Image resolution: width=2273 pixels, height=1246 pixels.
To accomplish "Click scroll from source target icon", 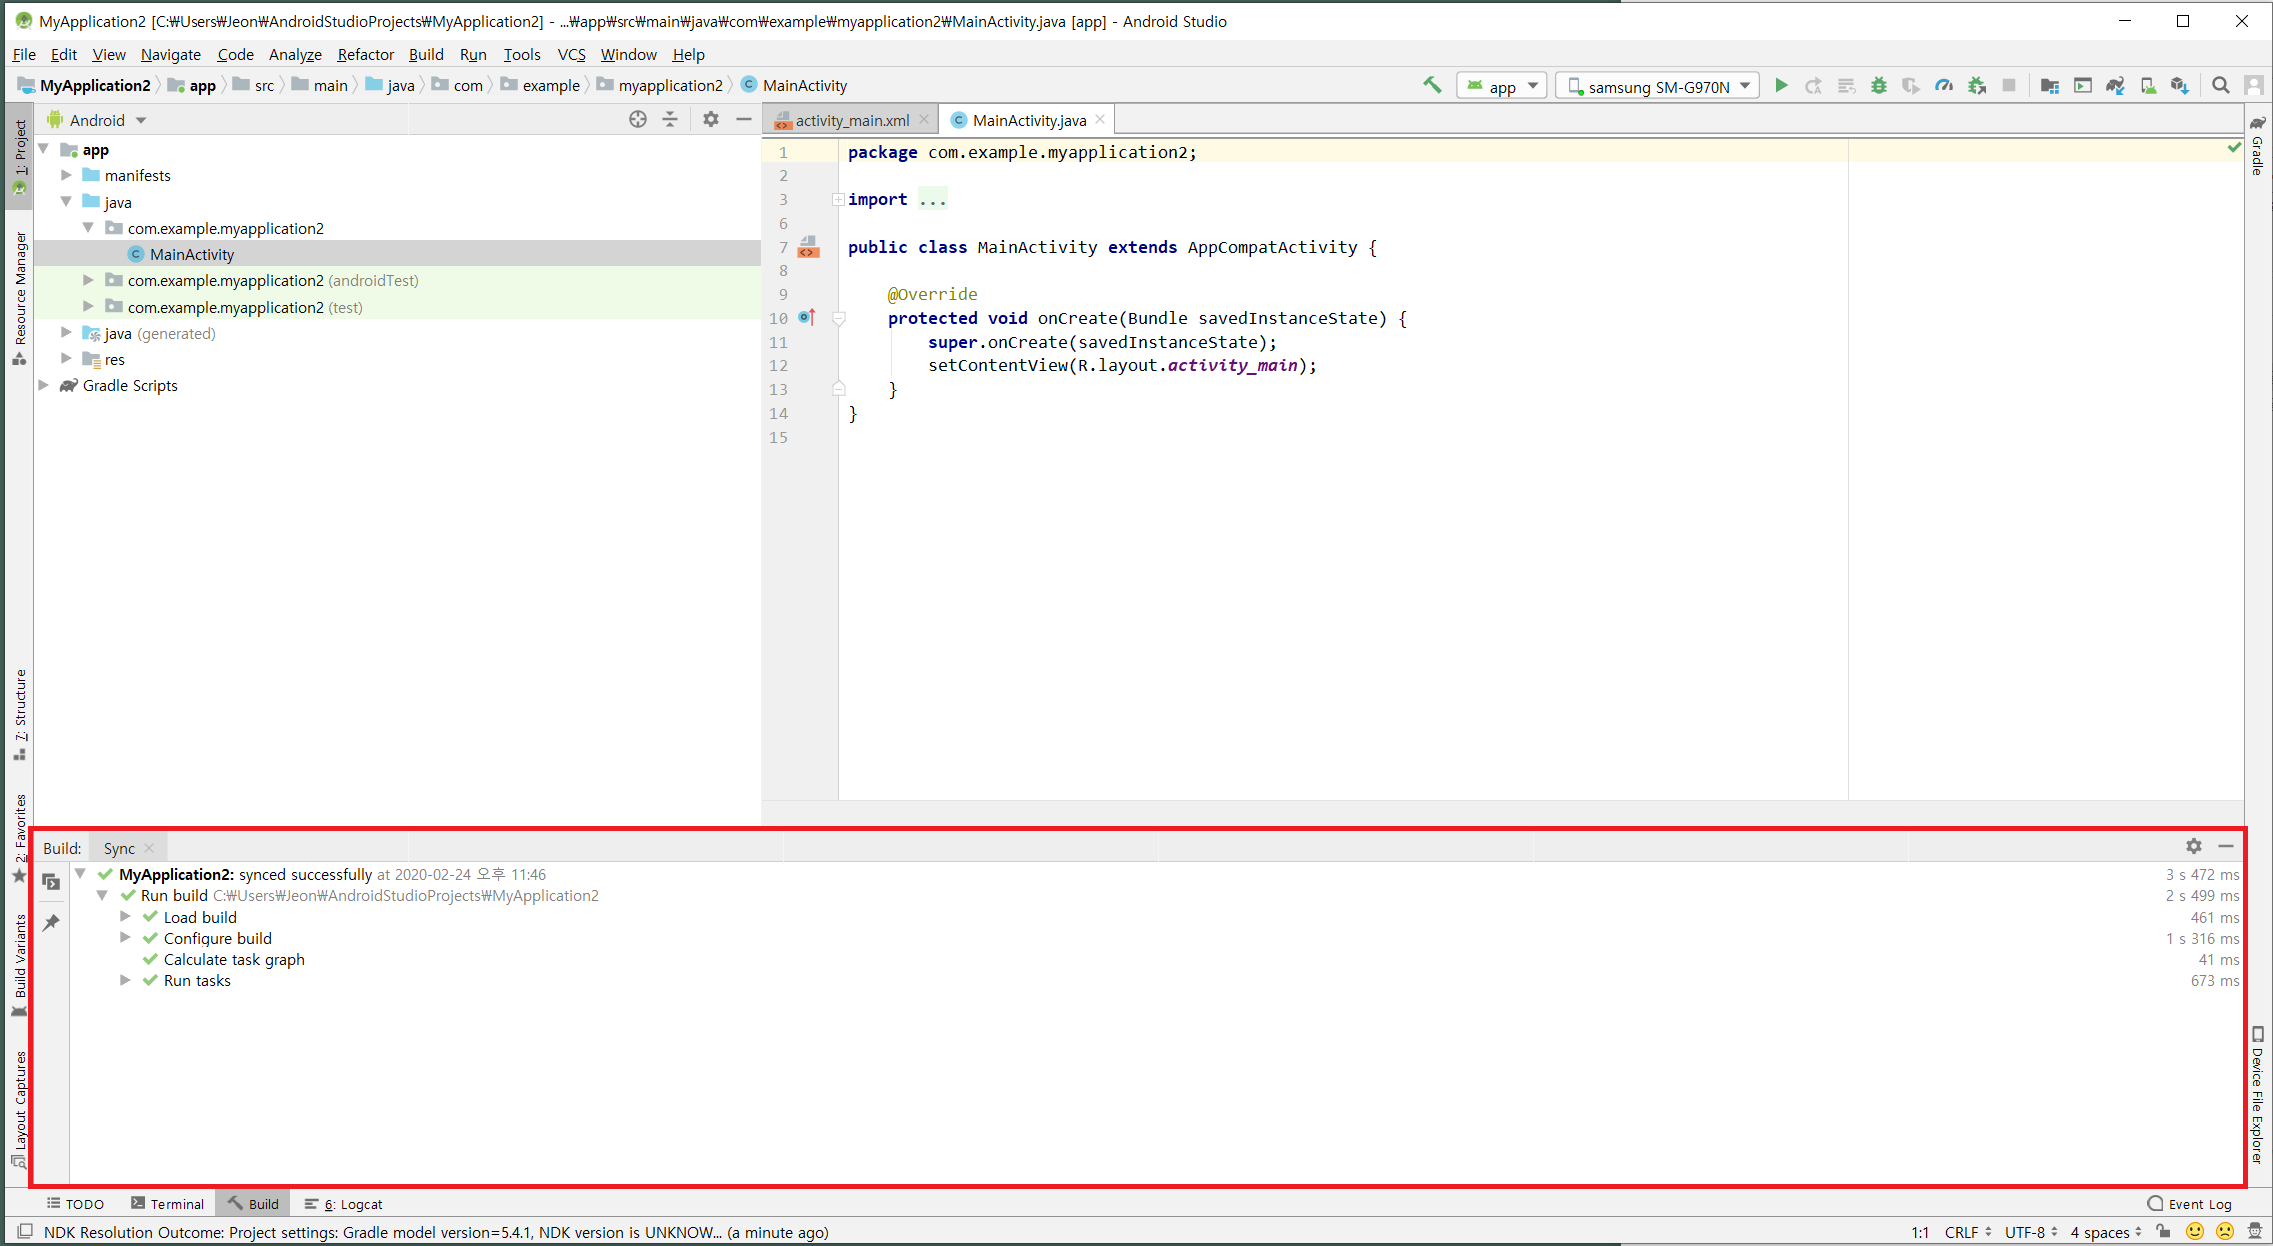I will click(x=638, y=120).
